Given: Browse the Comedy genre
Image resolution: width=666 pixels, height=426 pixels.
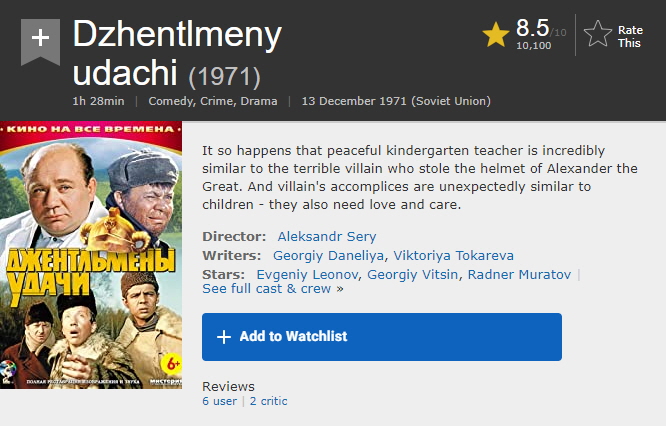Looking at the screenshot, I should pyautogui.click(x=172, y=101).
